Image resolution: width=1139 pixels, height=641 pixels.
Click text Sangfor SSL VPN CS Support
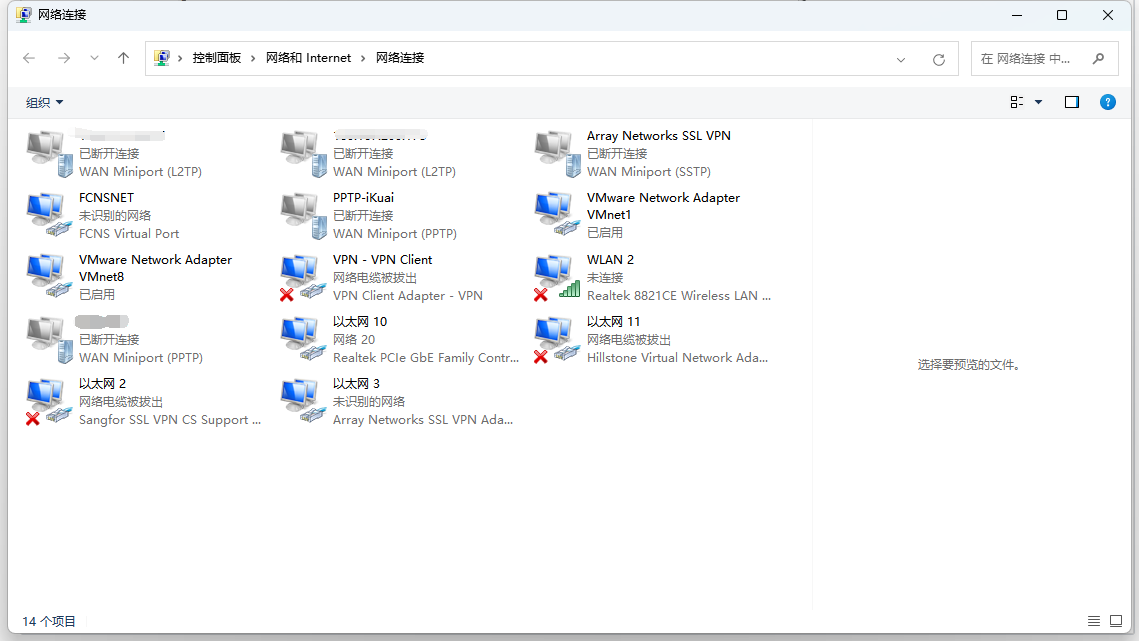[x=170, y=420]
